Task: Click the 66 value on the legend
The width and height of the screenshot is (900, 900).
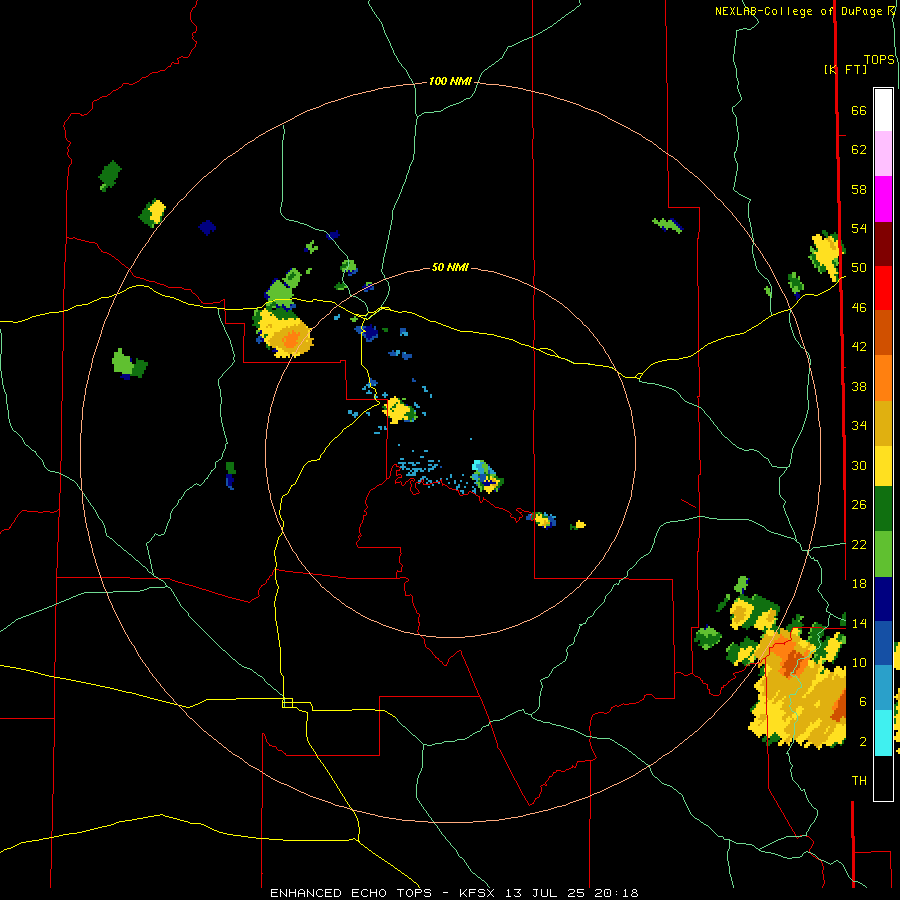Action: point(859,111)
